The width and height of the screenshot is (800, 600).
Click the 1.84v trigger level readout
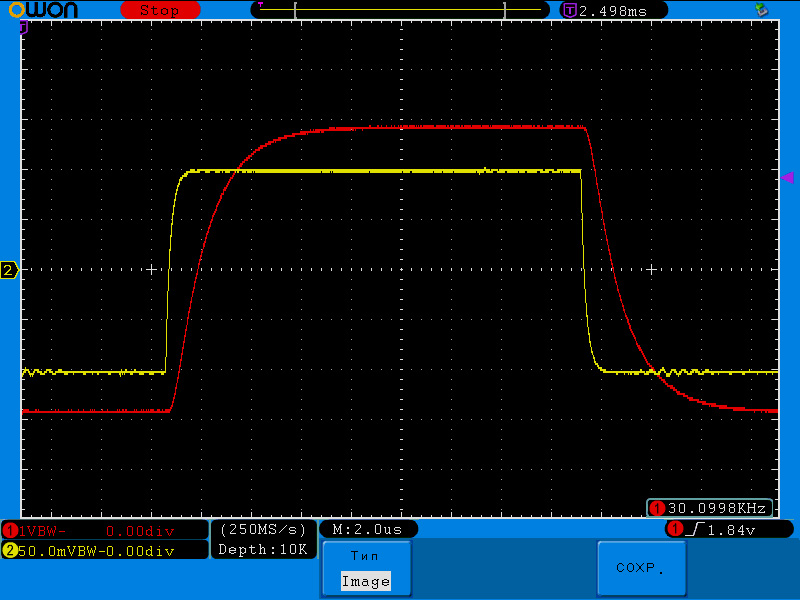click(x=731, y=531)
